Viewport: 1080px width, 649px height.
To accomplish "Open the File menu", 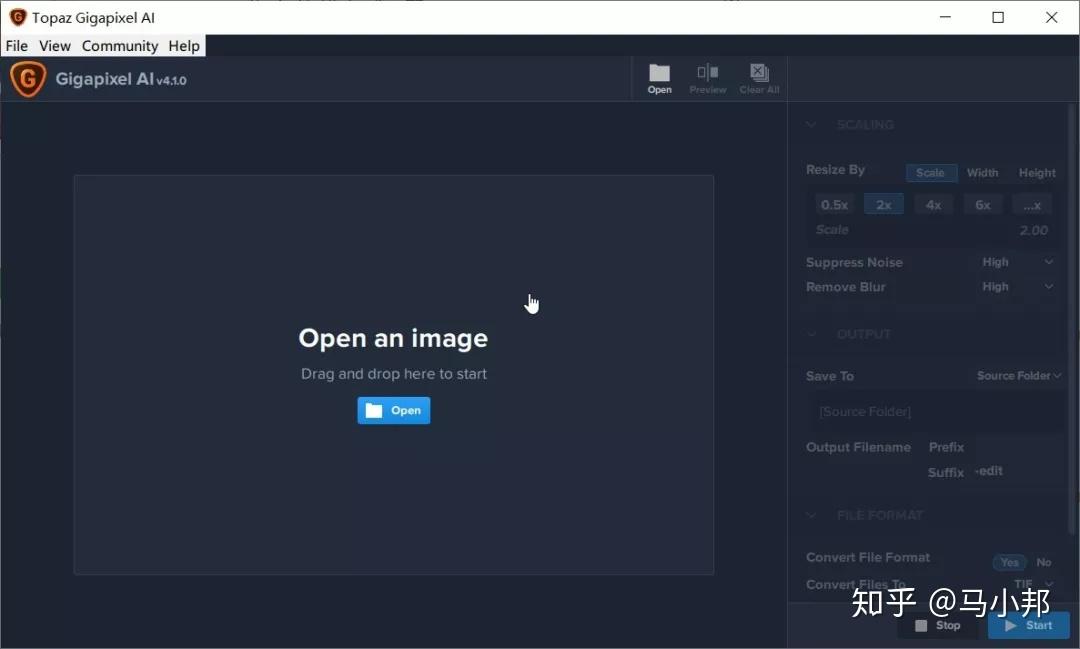I will coord(17,46).
